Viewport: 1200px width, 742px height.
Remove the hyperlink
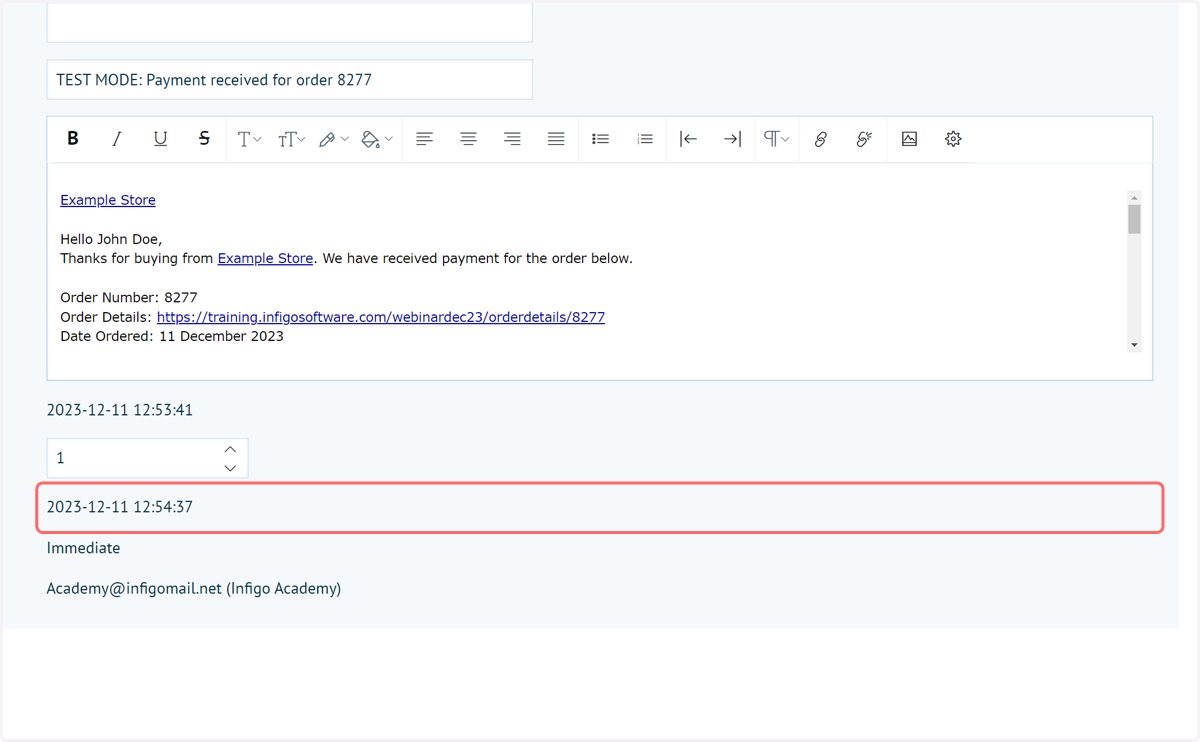(x=865, y=139)
